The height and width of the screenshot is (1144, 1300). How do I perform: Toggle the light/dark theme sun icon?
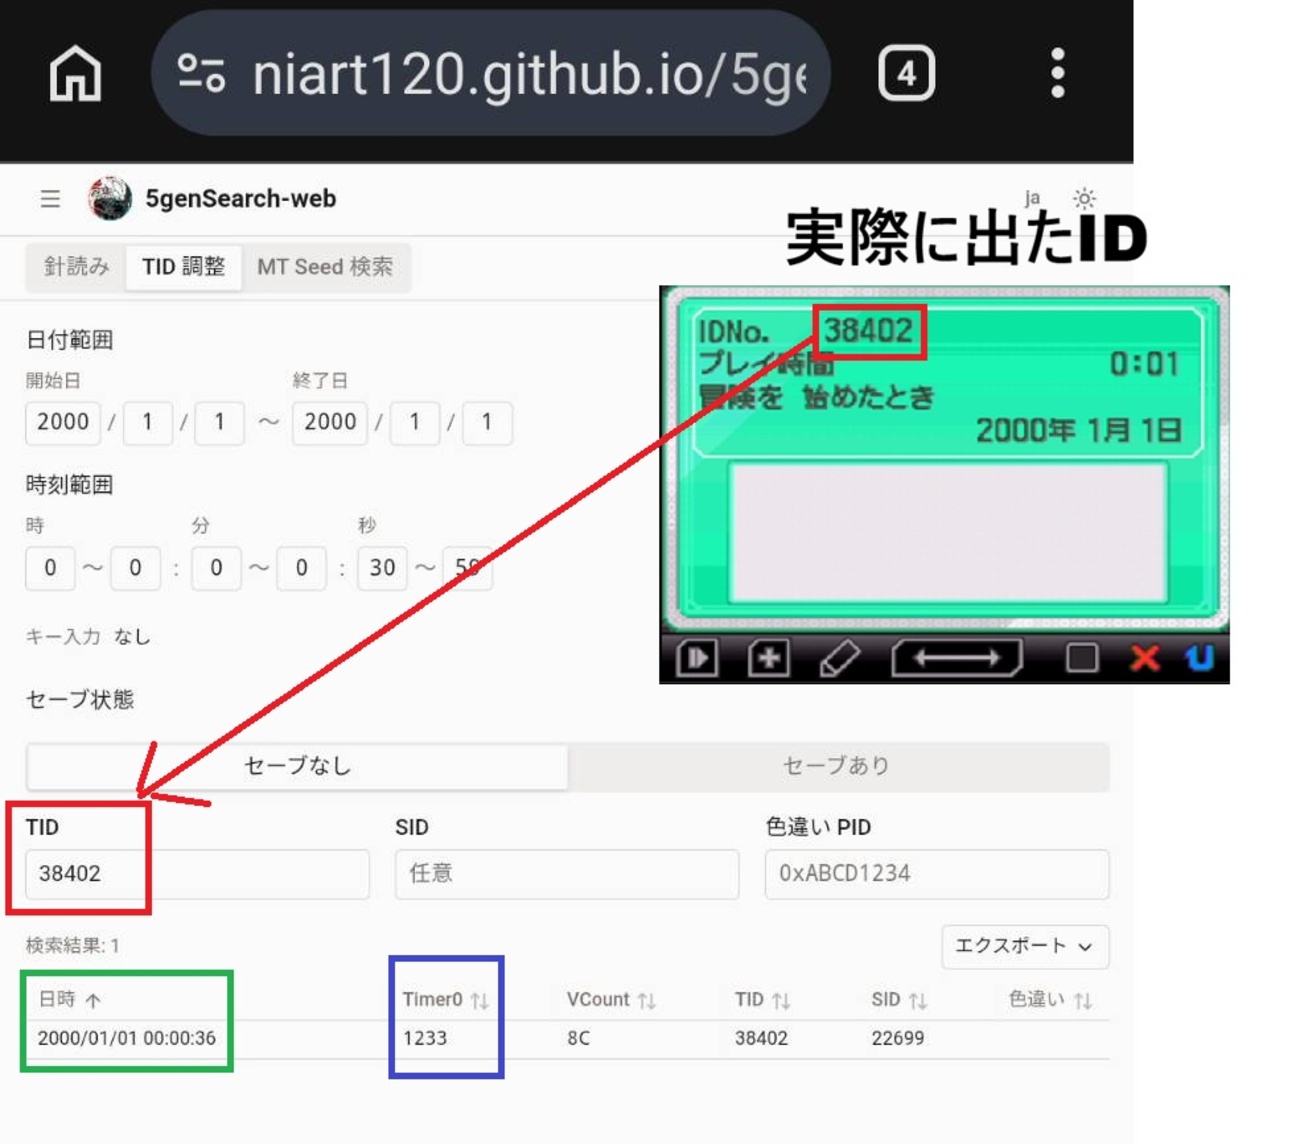pos(1084,198)
